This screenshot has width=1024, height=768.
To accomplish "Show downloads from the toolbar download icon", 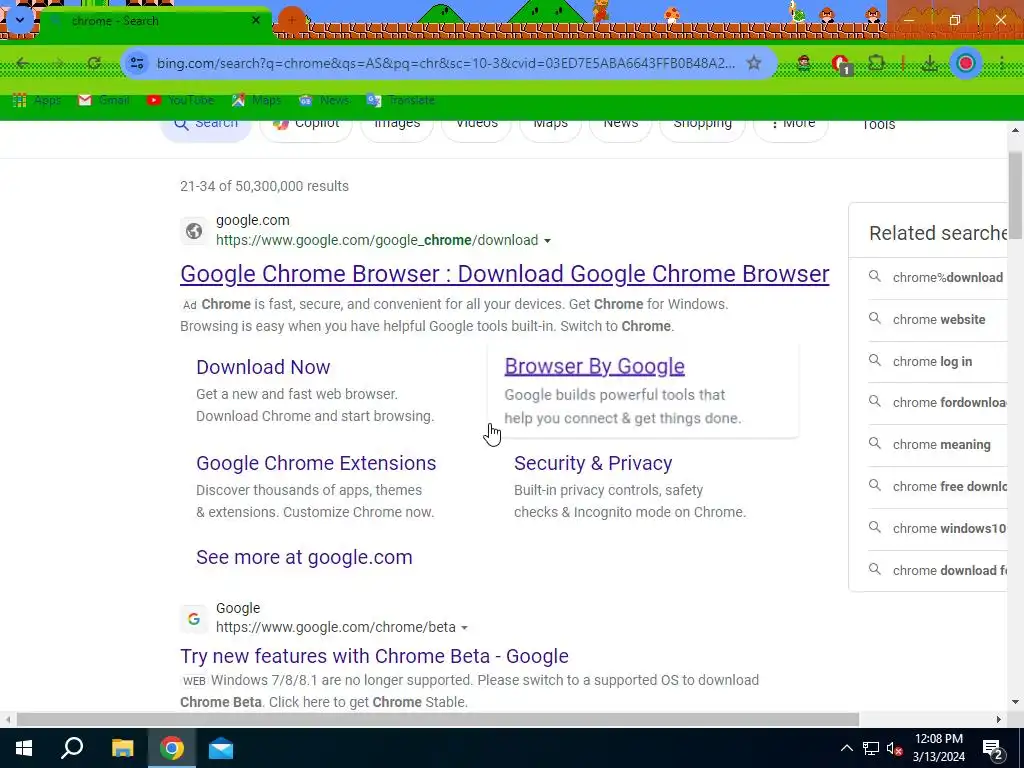I will (929, 63).
